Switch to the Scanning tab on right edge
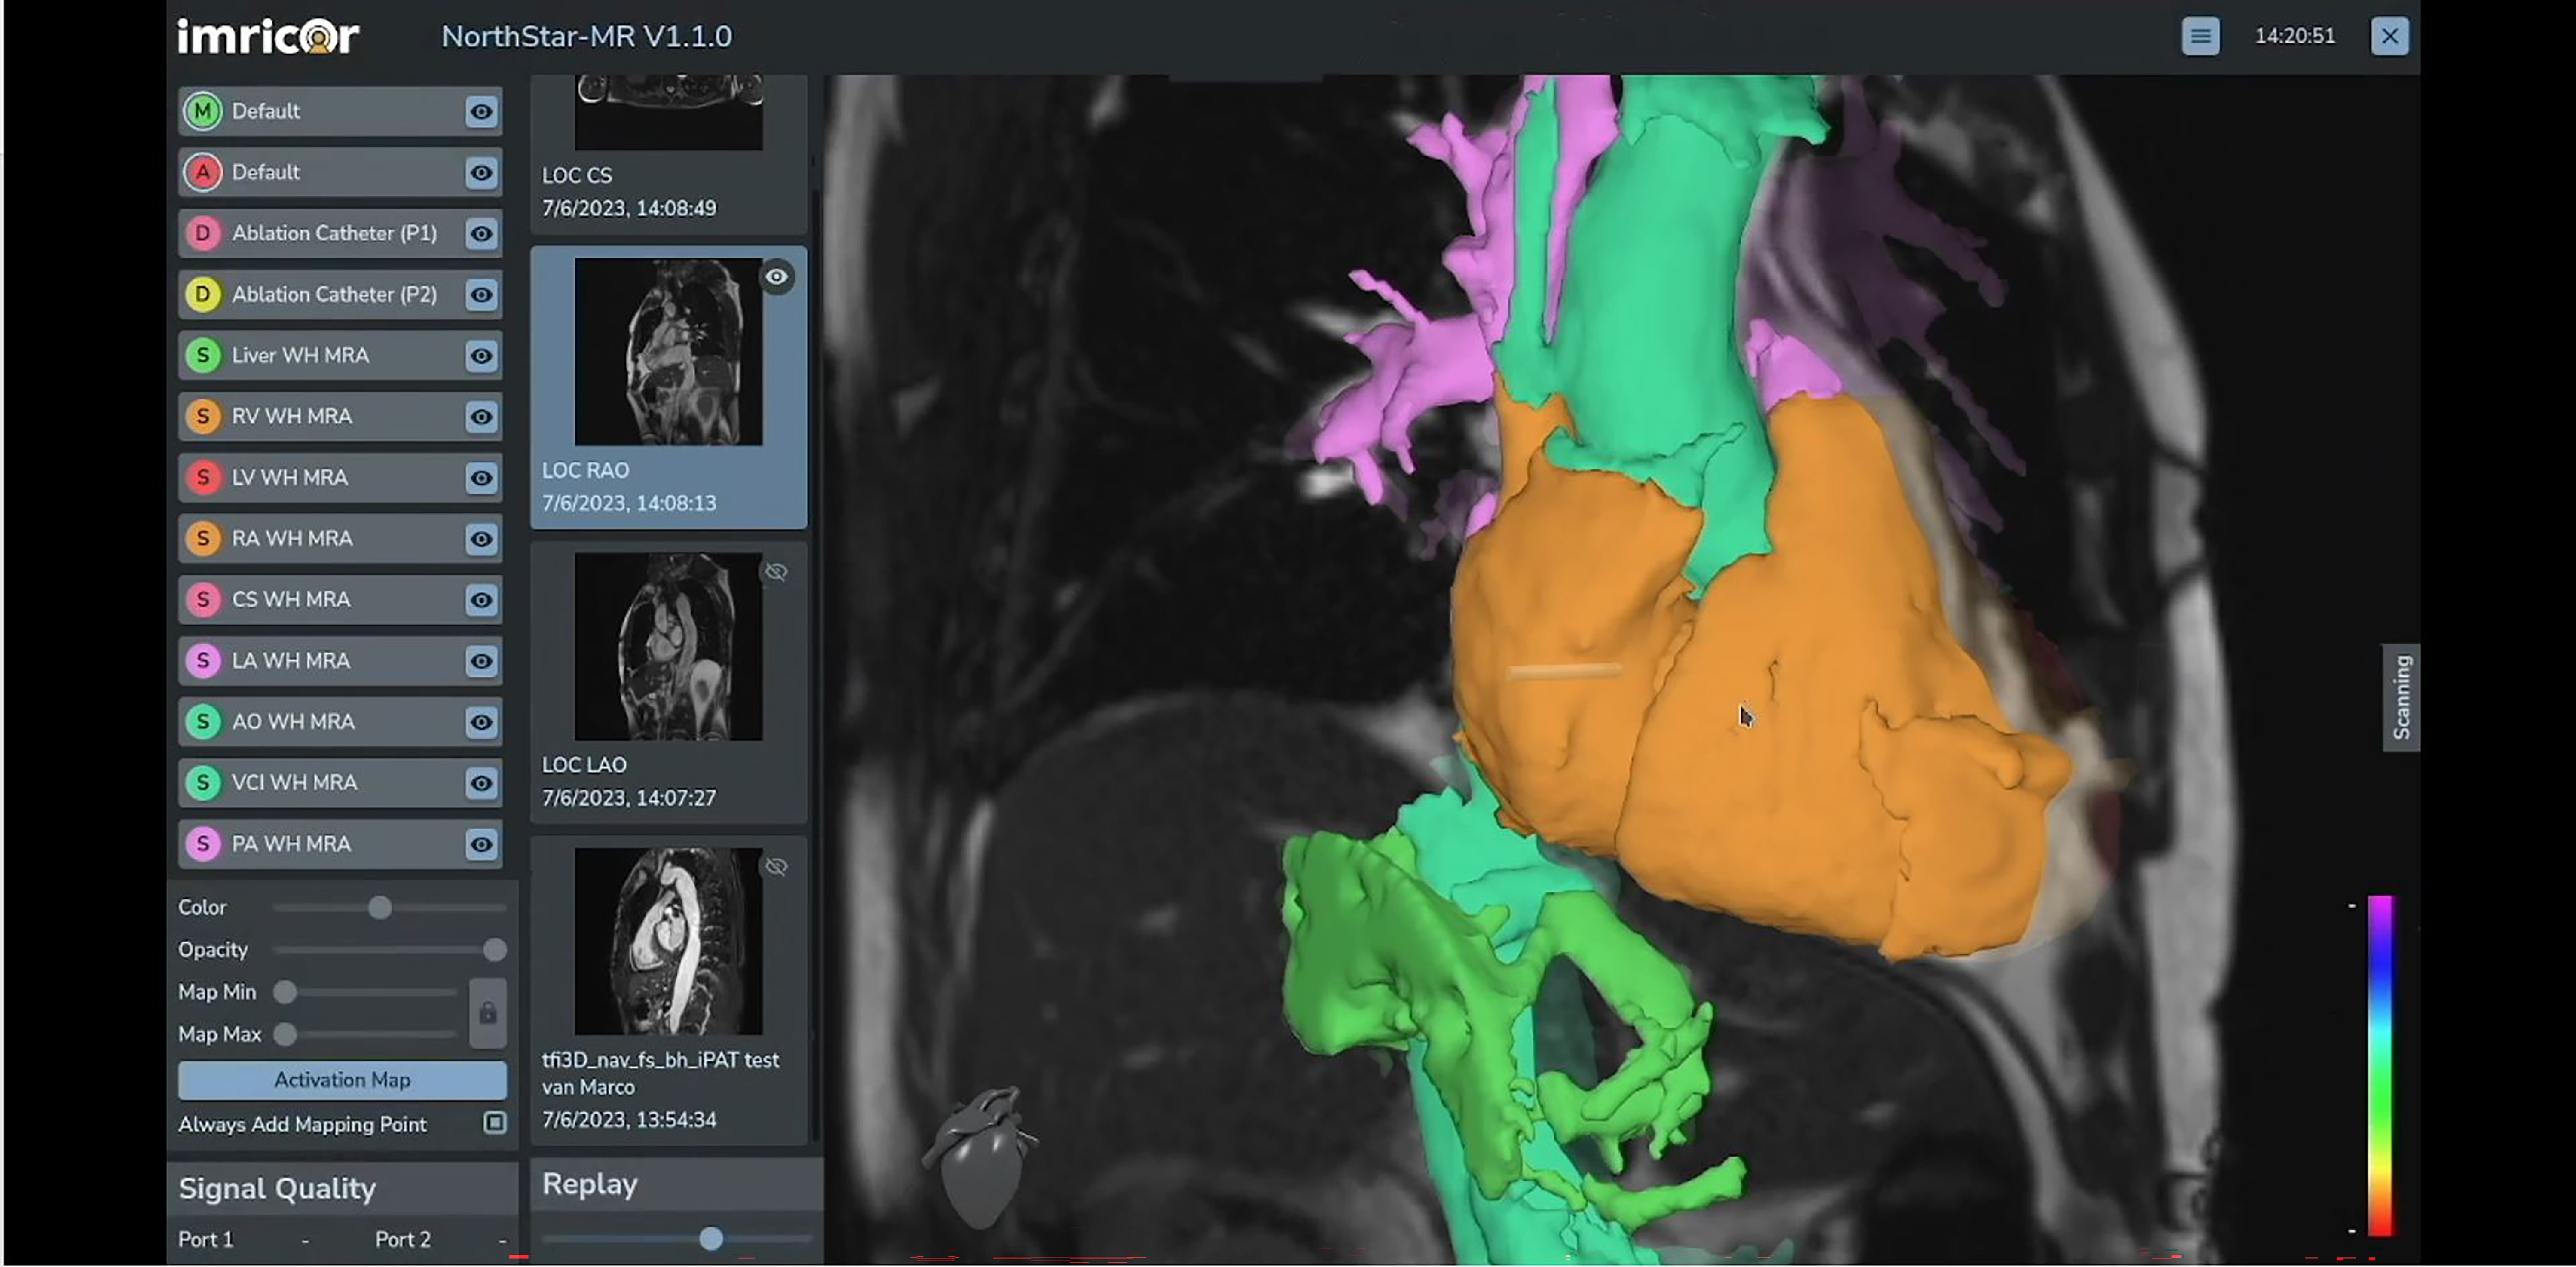The height and width of the screenshot is (1267, 2576). (x=2399, y=697)
